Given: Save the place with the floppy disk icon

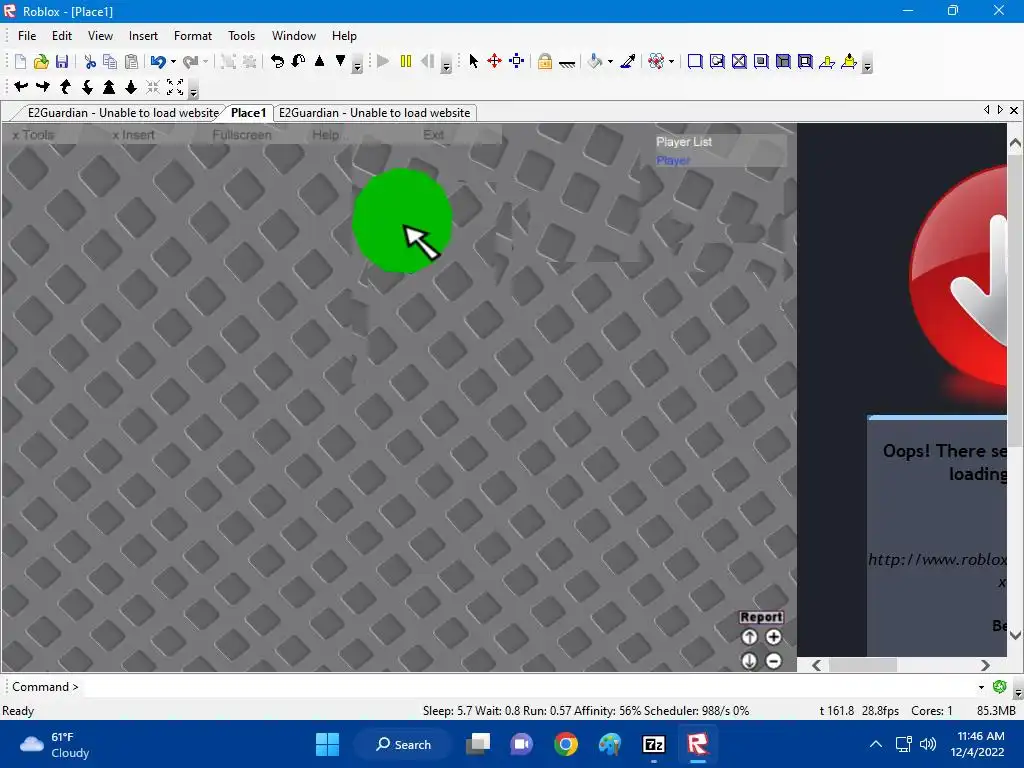Looking at the screenshot, I should (x=62, y=61).
